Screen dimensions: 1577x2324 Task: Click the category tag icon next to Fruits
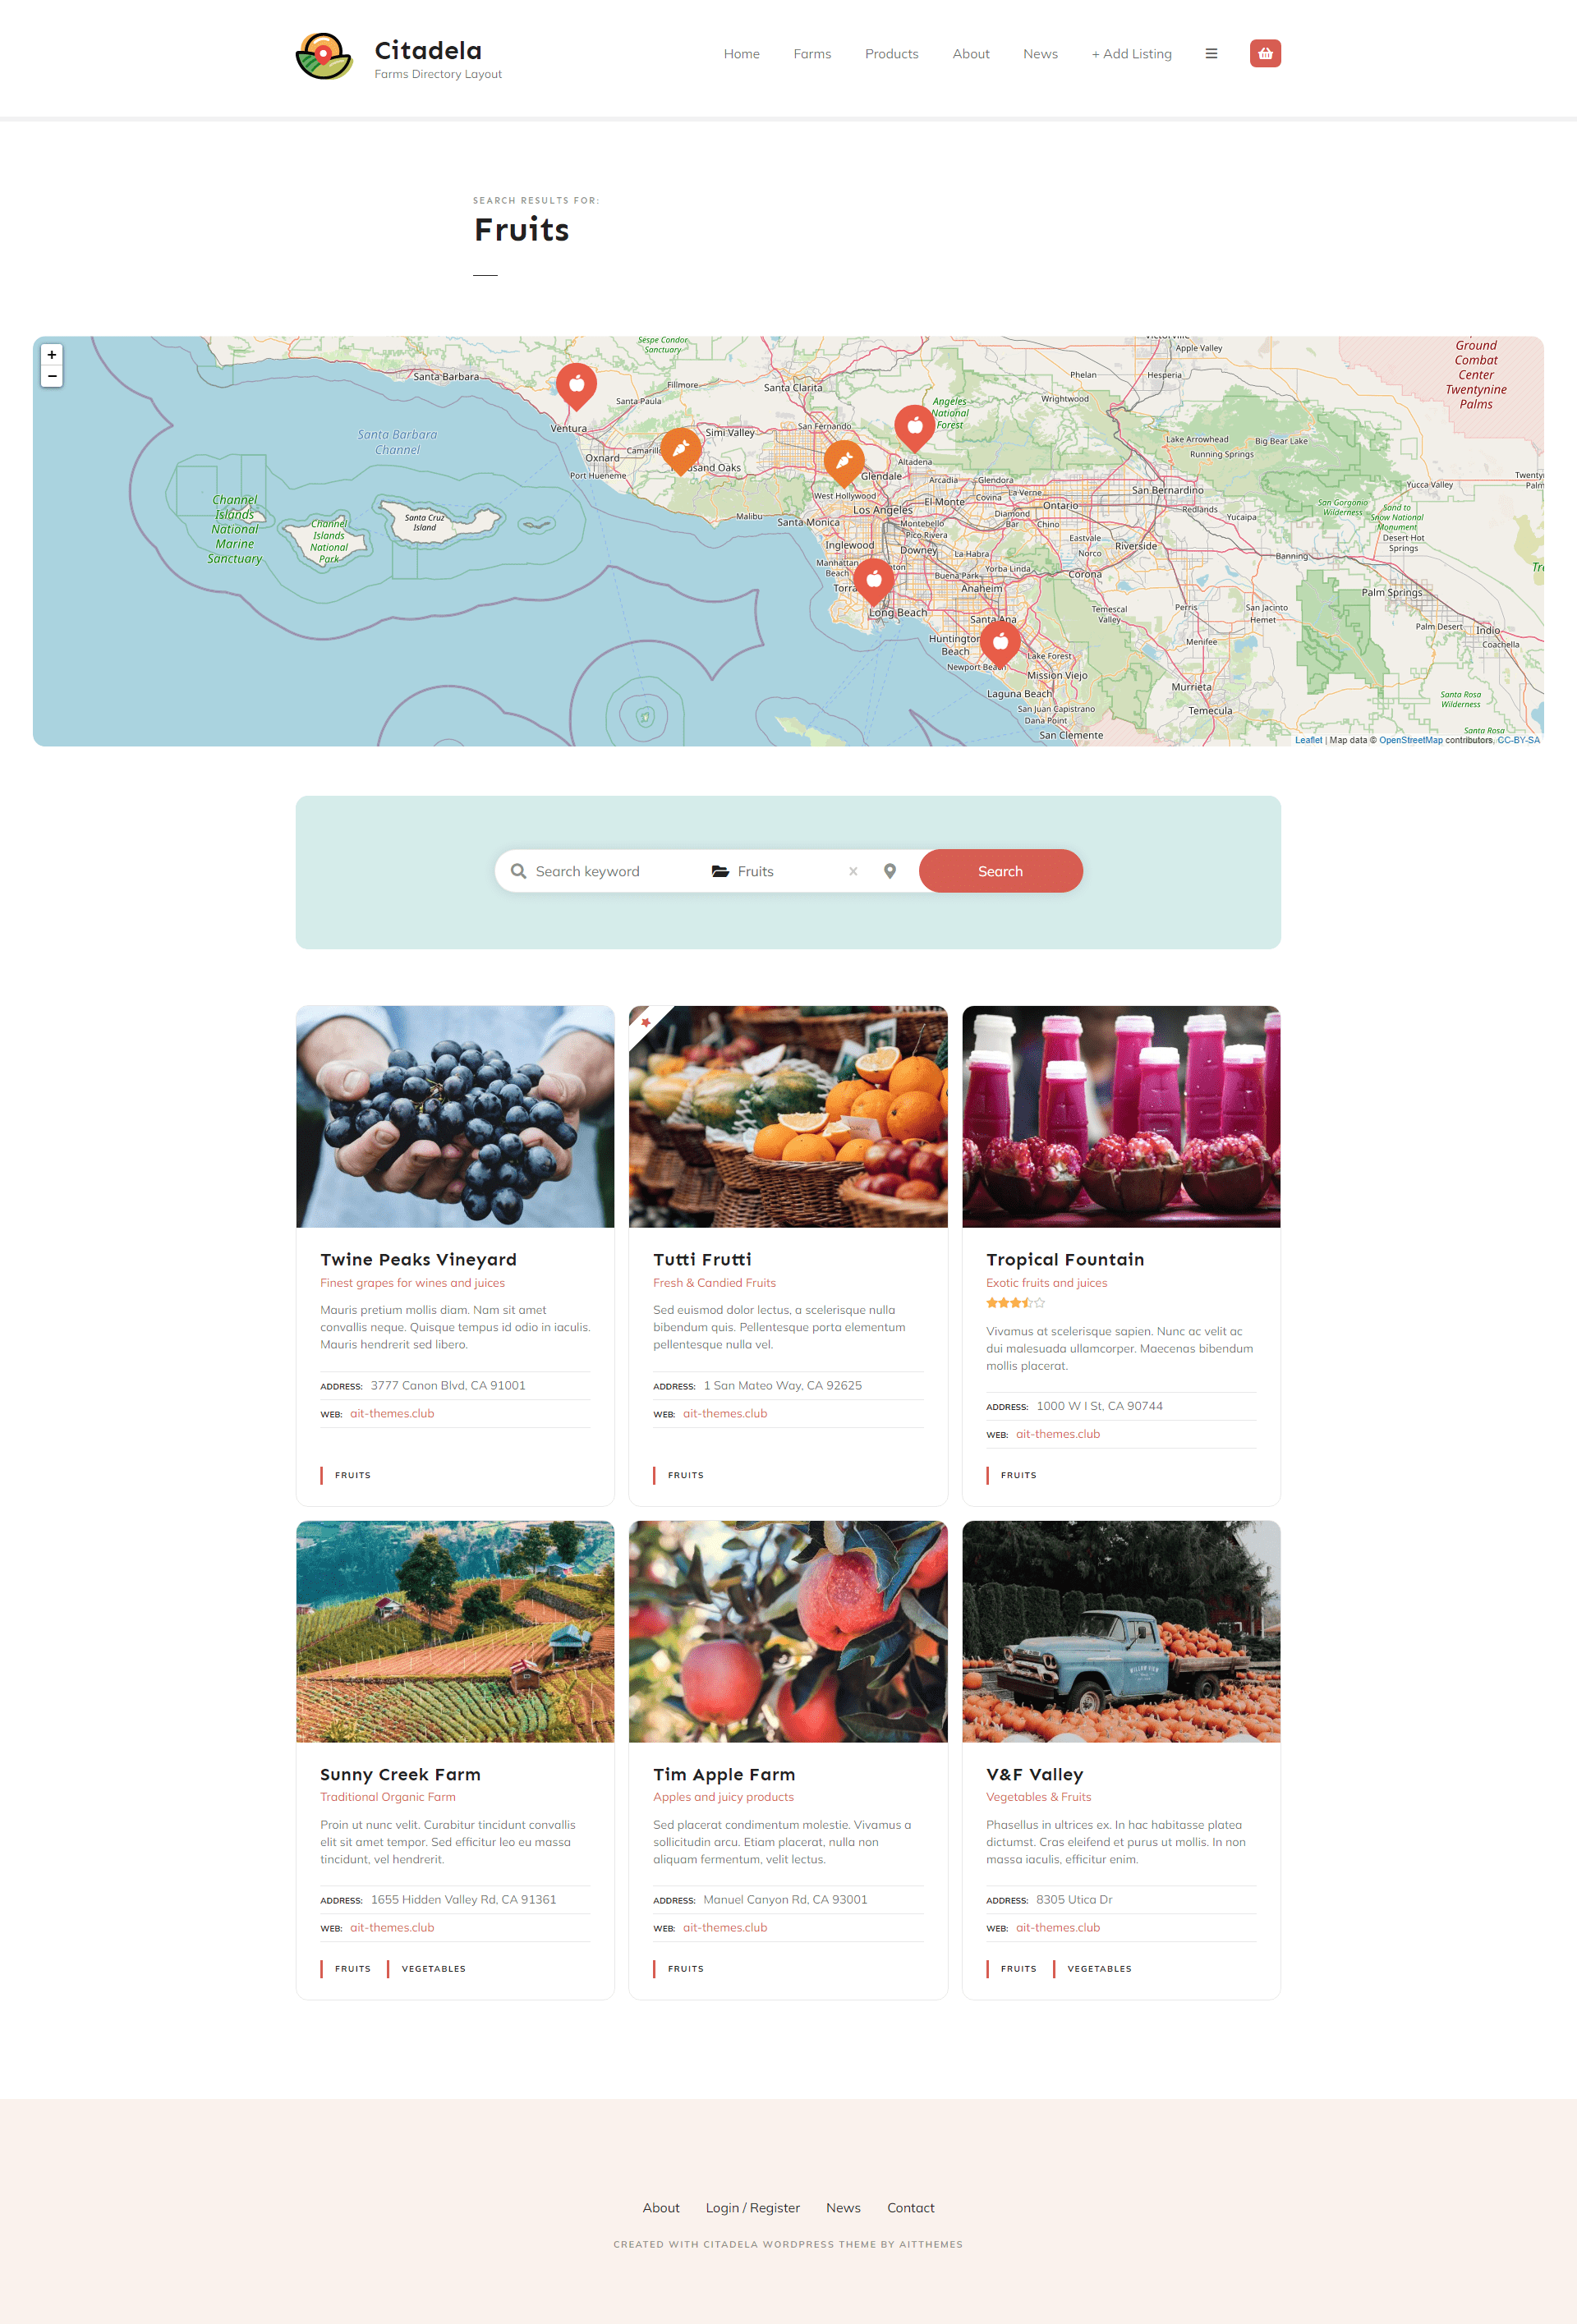tap(718, 870)
